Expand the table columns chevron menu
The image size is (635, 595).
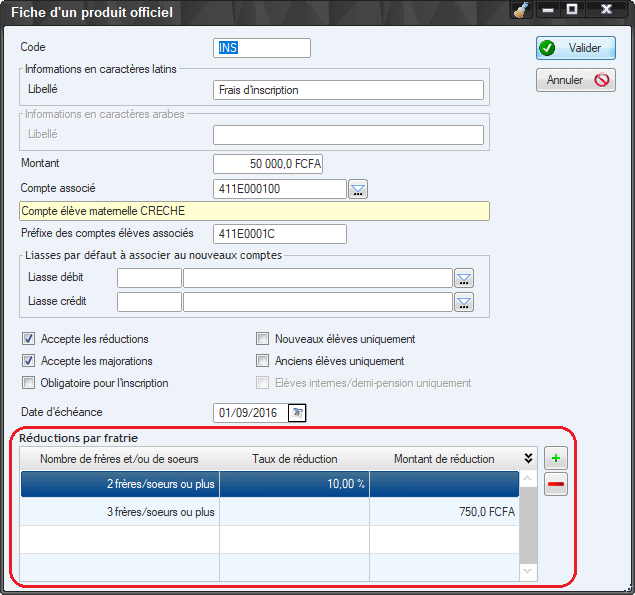point(528,458)
